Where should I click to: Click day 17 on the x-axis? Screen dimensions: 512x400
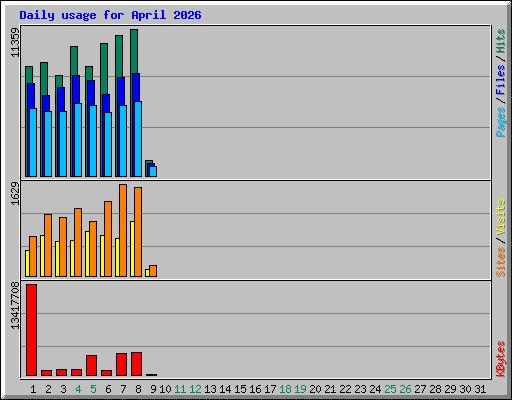pyautogui.click(x=270, y=389)
